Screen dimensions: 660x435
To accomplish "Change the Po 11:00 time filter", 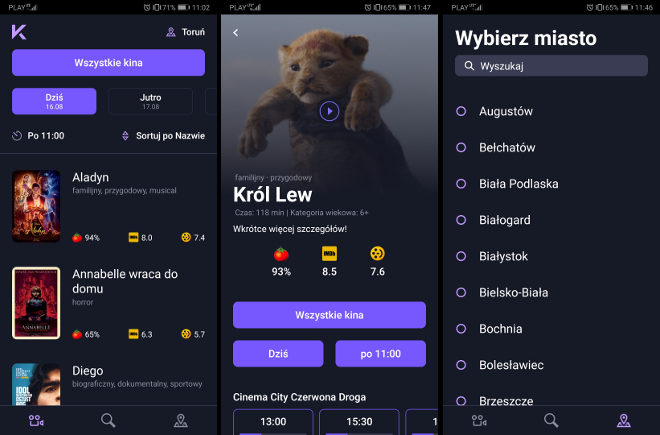I will click(38, 136).
